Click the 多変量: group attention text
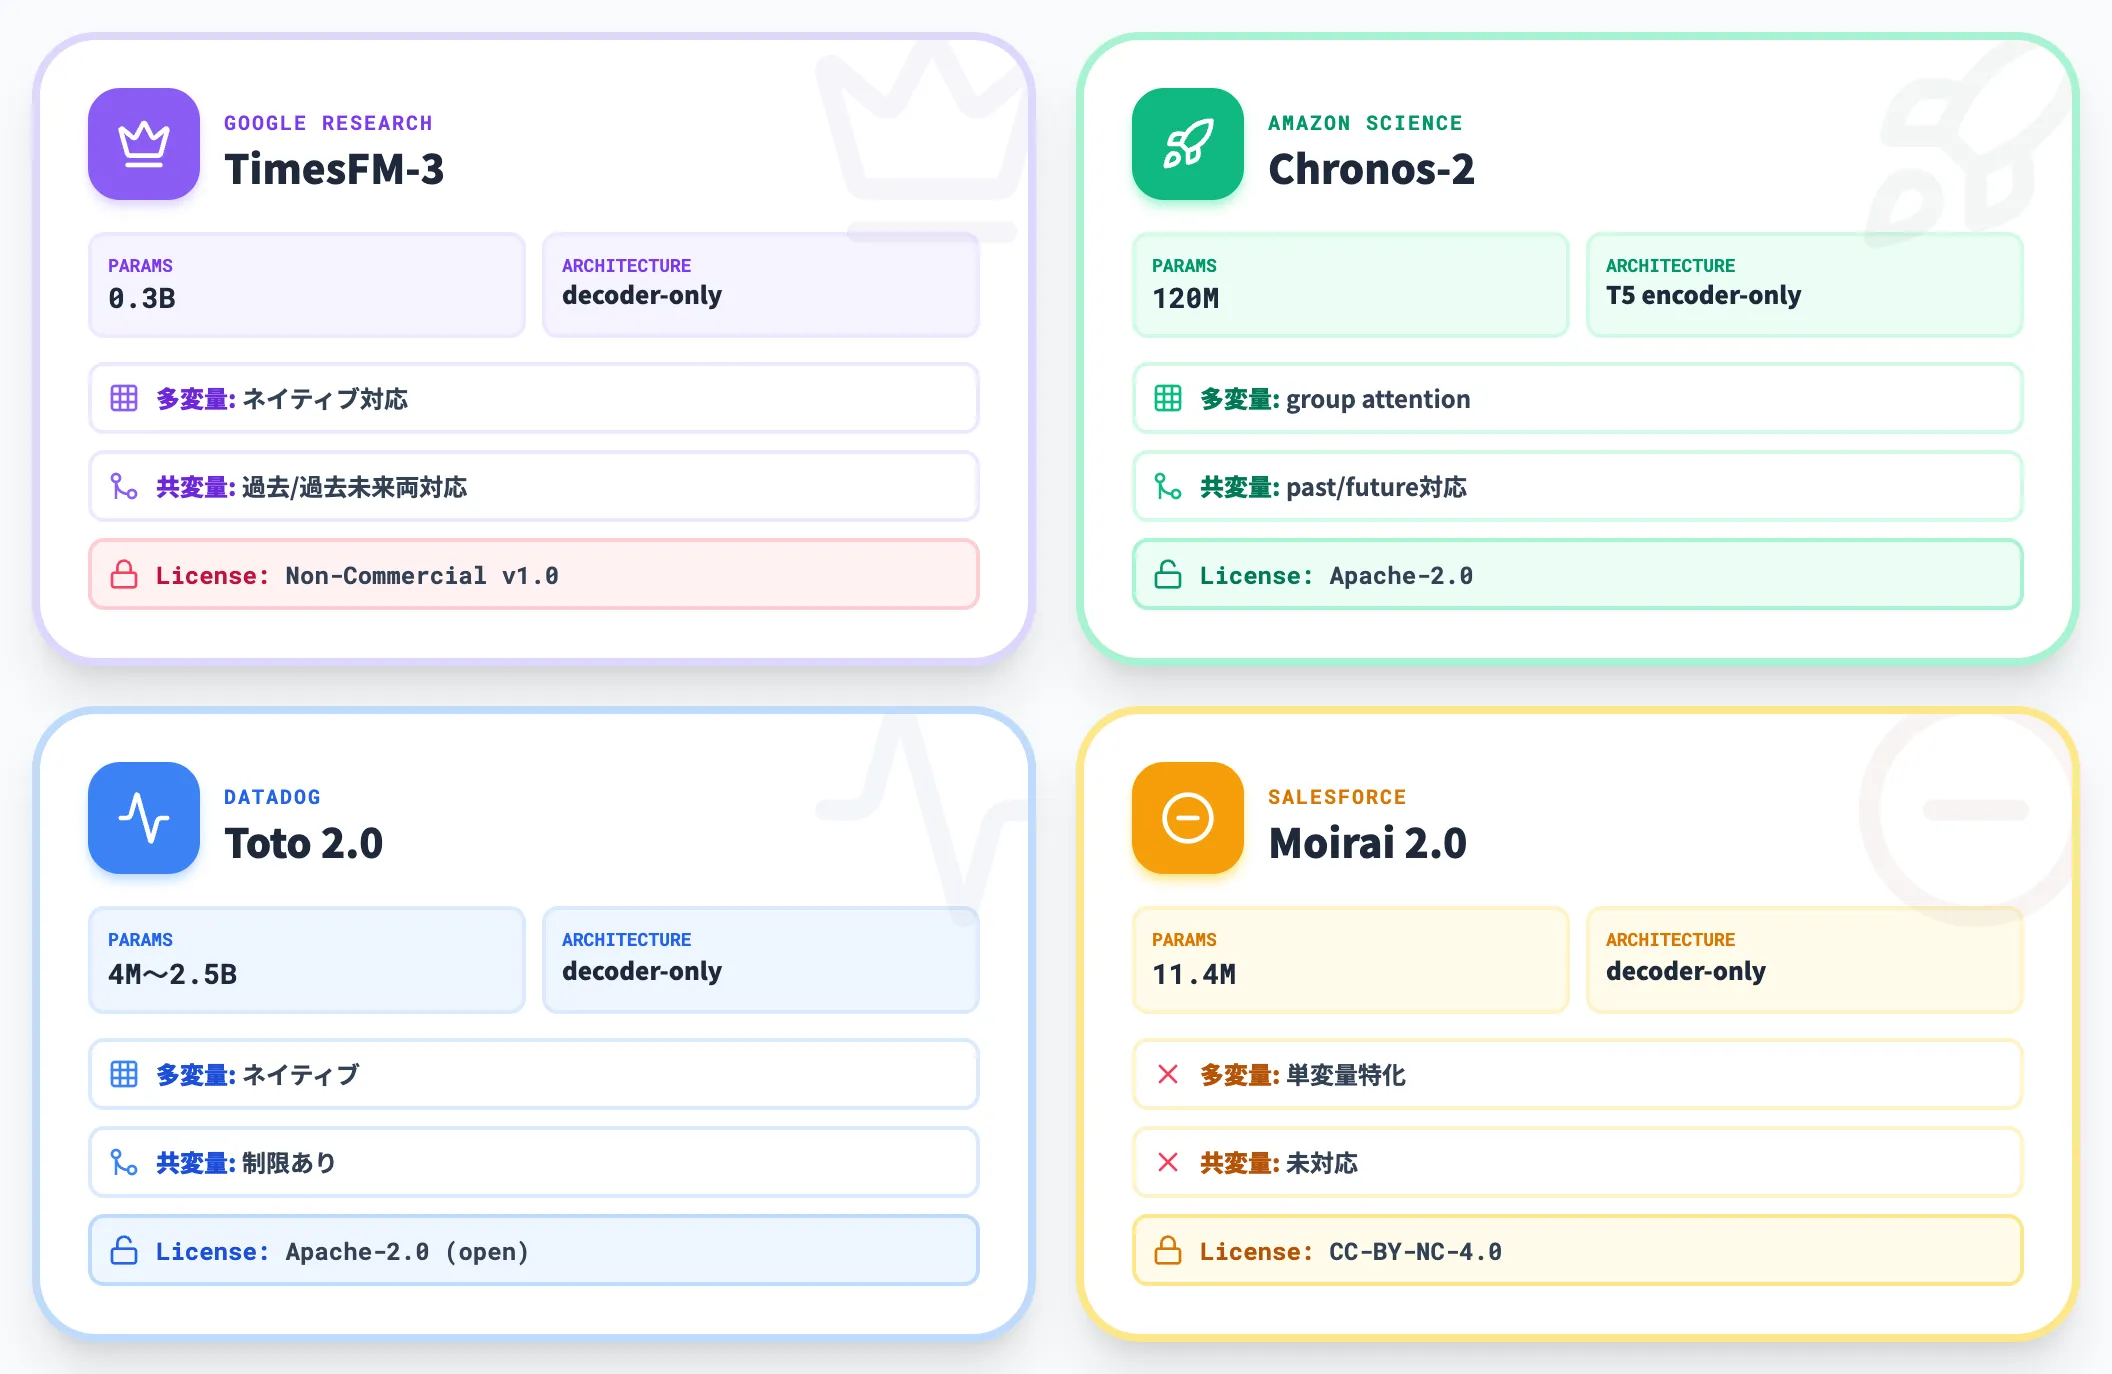The image size is (2112, 1374). [1335, 399]
